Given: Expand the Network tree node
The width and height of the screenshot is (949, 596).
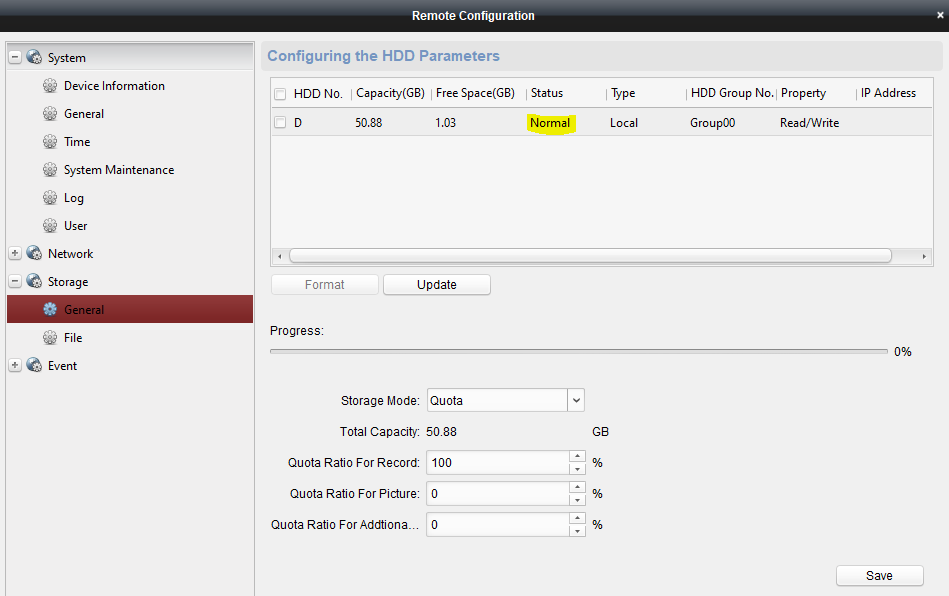Looking at the screenshot, I should (15, 254).
